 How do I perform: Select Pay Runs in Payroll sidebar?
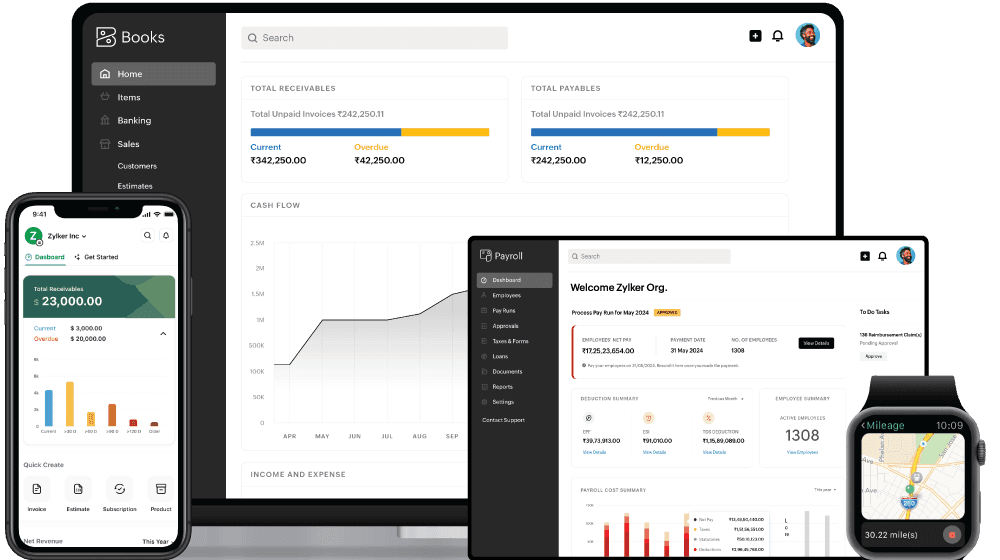(504, 311)
